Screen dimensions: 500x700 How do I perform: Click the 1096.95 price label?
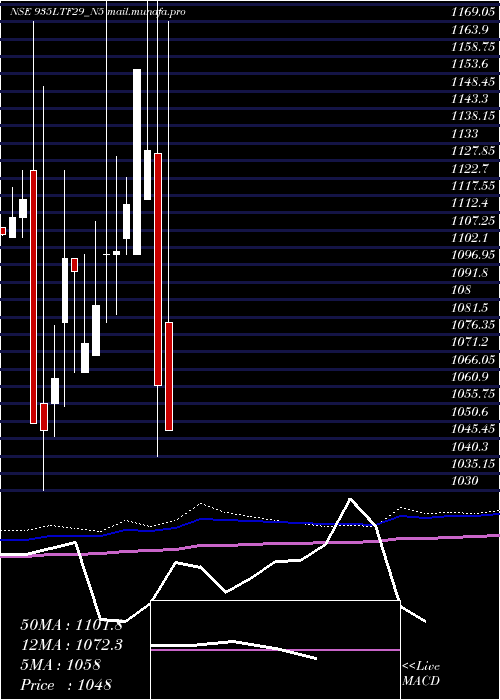473,255
